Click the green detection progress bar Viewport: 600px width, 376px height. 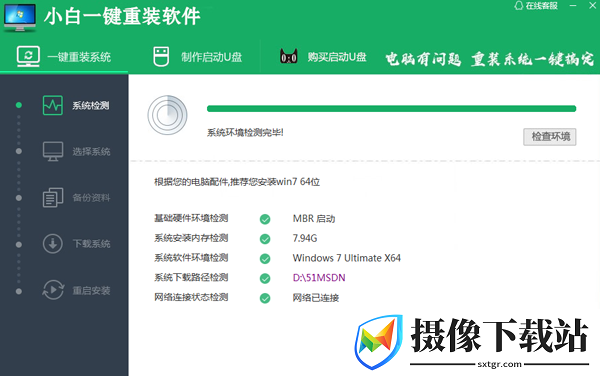[x=391, y=109]
